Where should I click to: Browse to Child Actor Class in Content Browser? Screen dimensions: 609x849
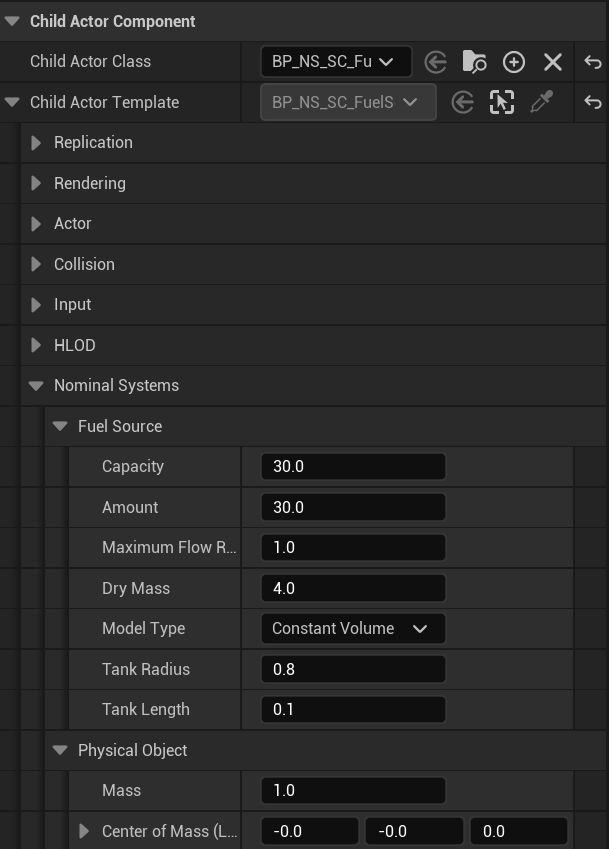tap(474, 62)
